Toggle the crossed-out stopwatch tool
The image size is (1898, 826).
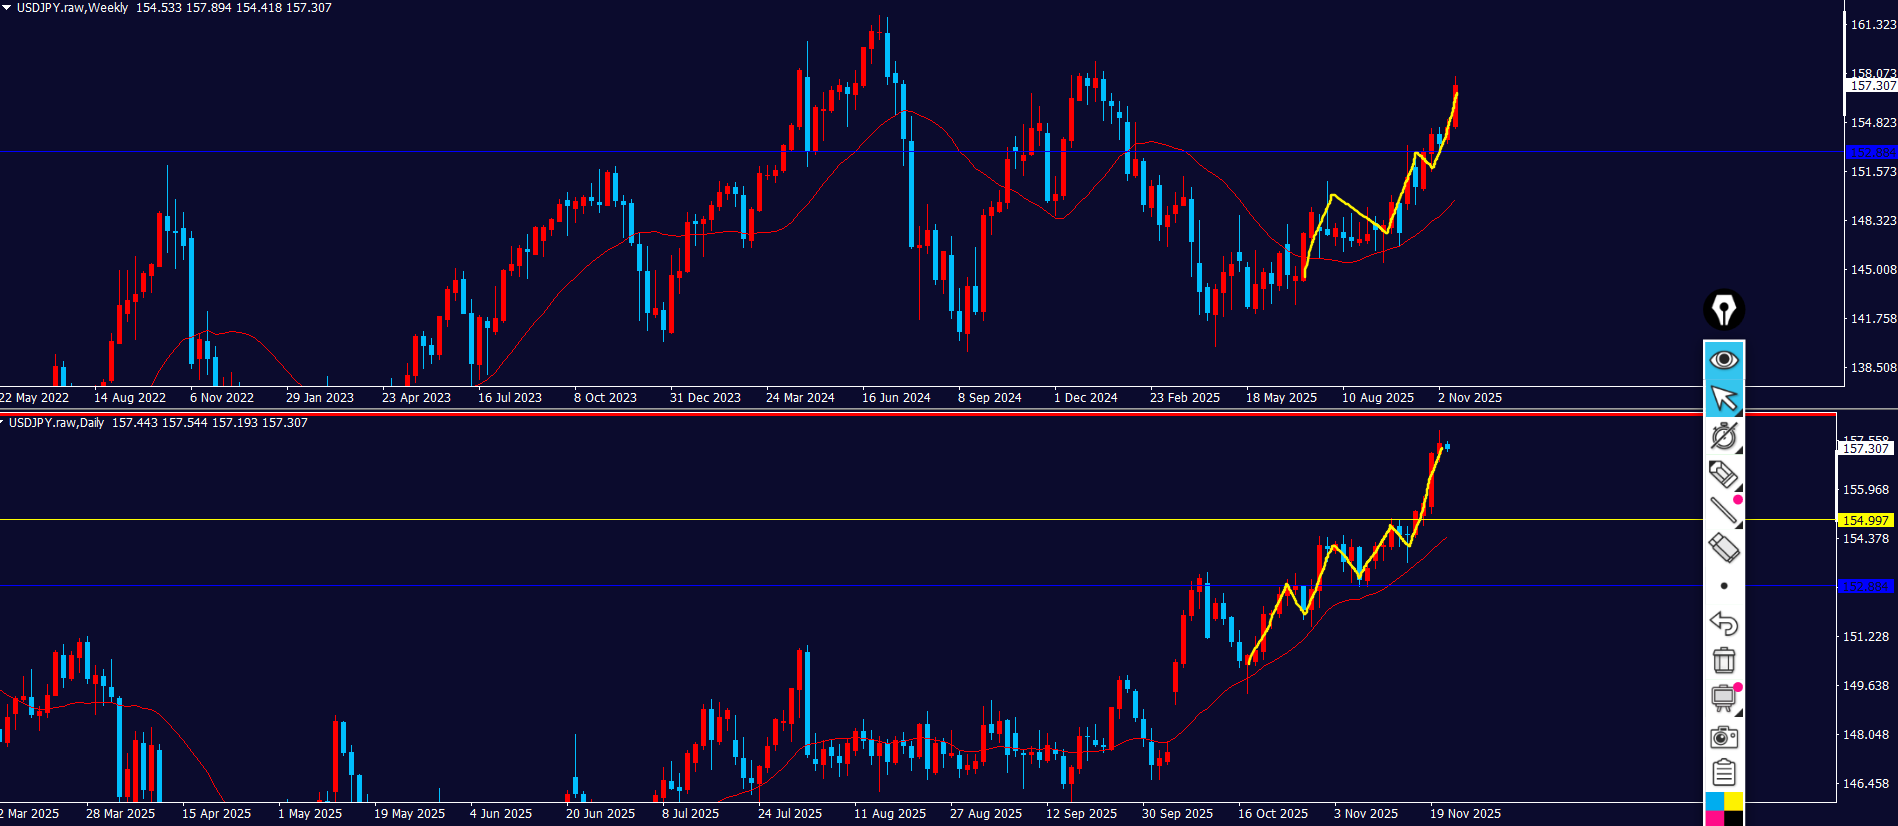pos(1723,436)
